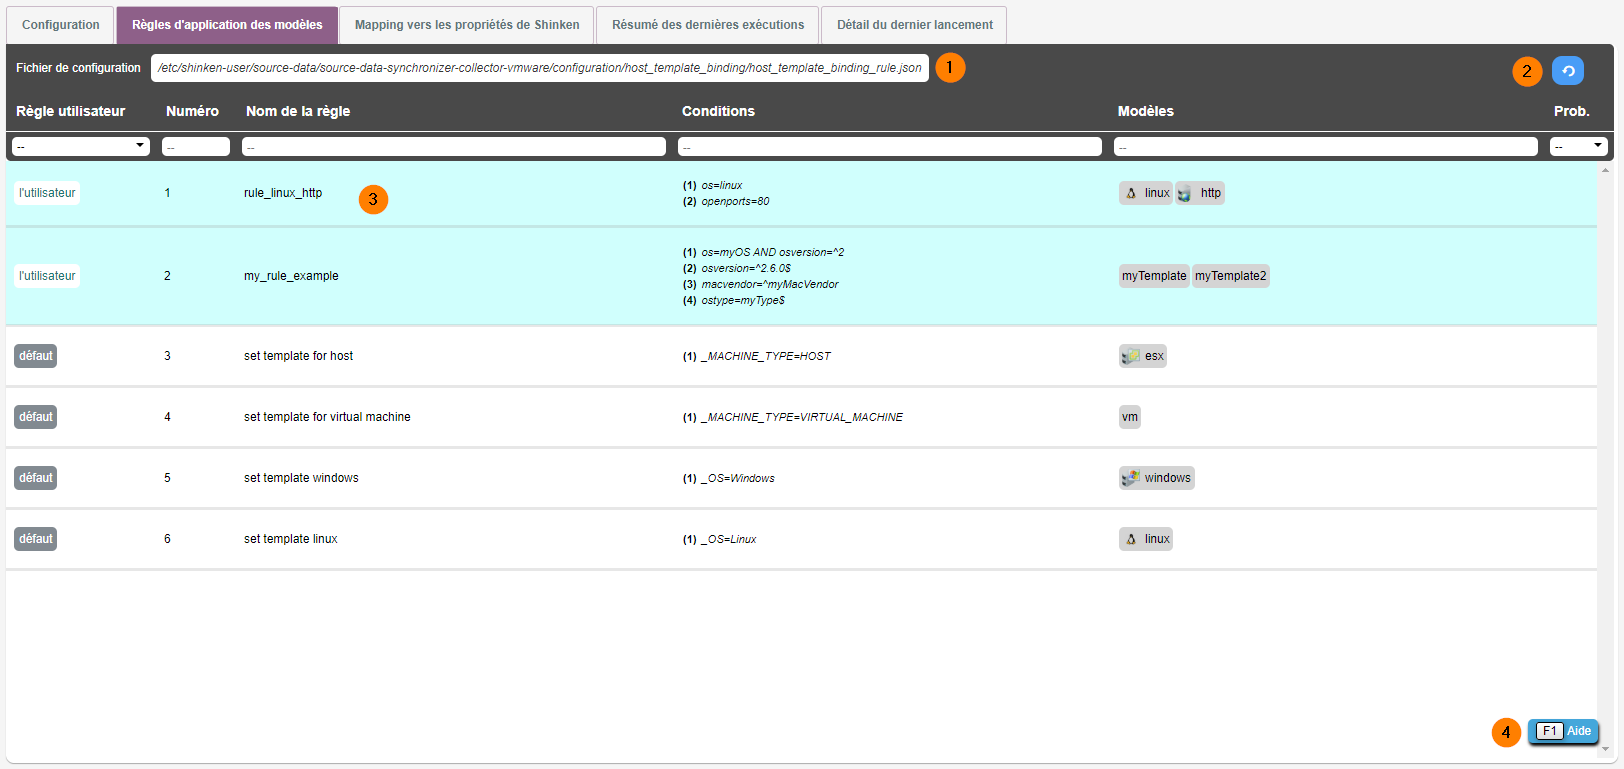Switch to the Configuration tab
The height and width of the screenshot is (769, 1624).
(61, 25)
